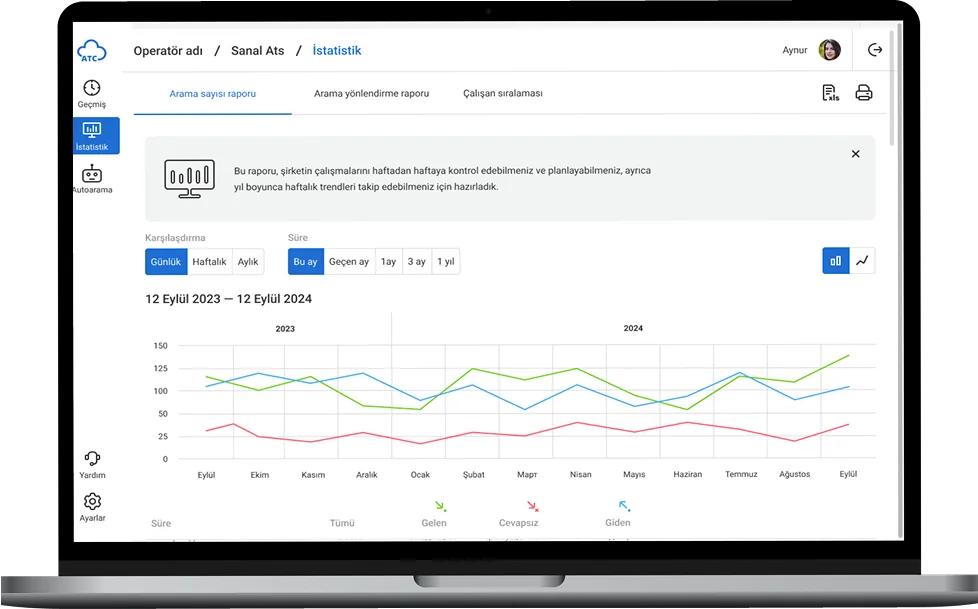Go to Operatör adı breadcrumb

tap(168, 51)
